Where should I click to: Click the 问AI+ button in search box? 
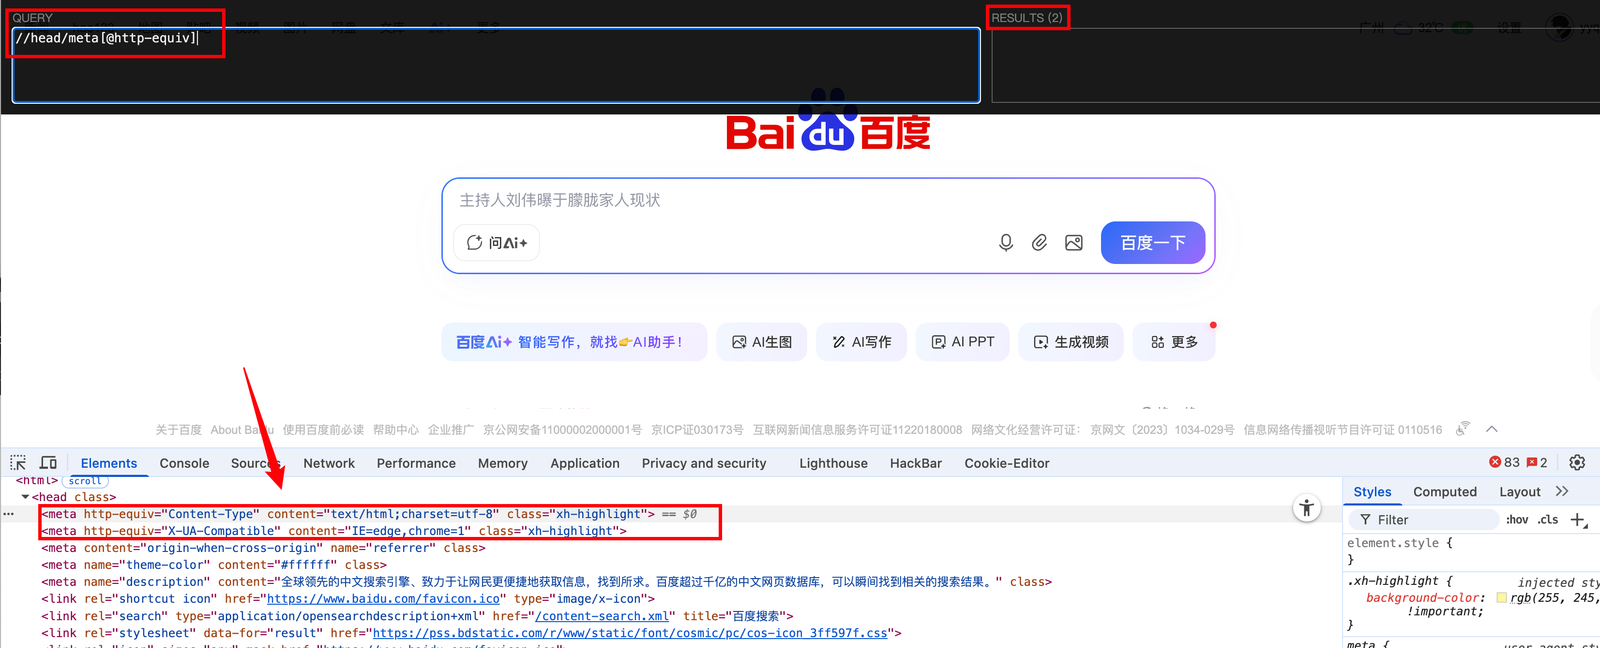click(497, 243)
